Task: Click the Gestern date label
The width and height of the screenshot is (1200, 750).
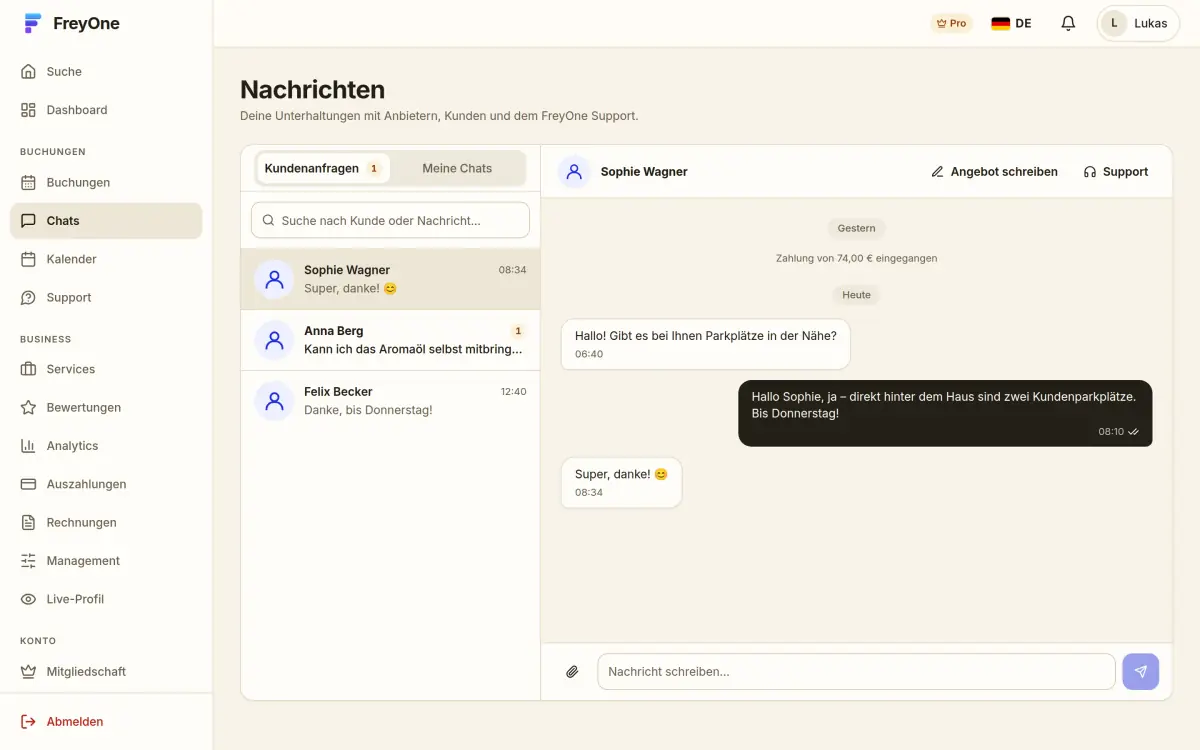Action: click(x=856, y=228)
